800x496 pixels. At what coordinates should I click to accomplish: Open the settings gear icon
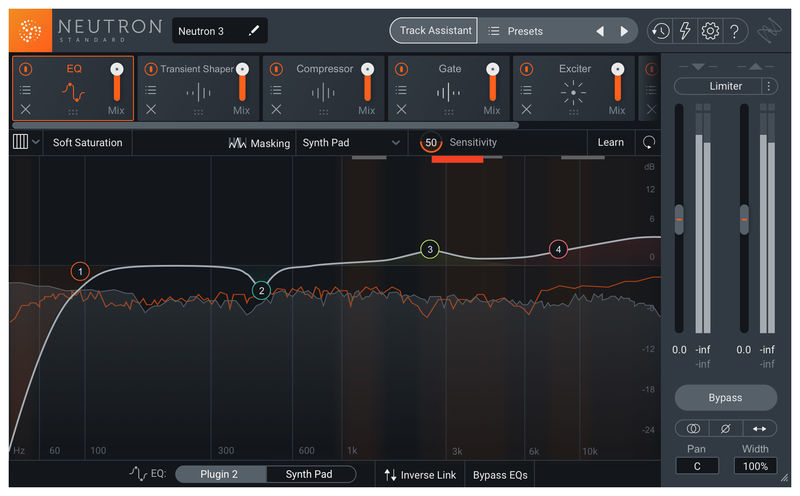point(710,31)
